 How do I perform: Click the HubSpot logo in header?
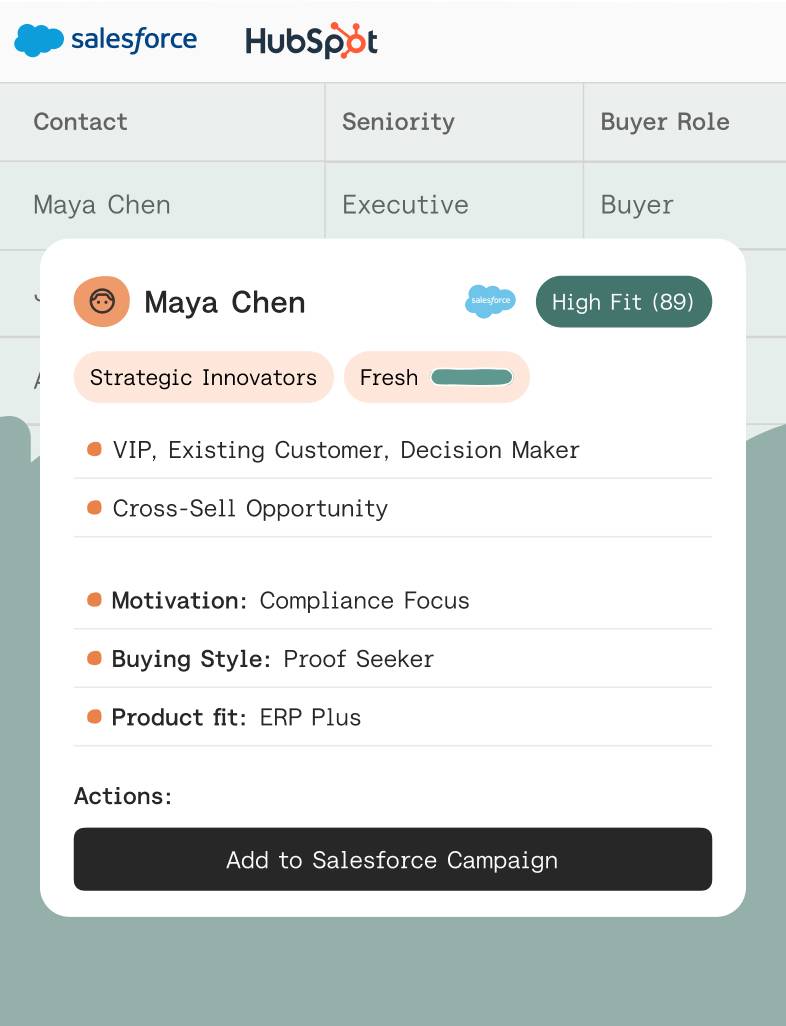pos(311,41)
